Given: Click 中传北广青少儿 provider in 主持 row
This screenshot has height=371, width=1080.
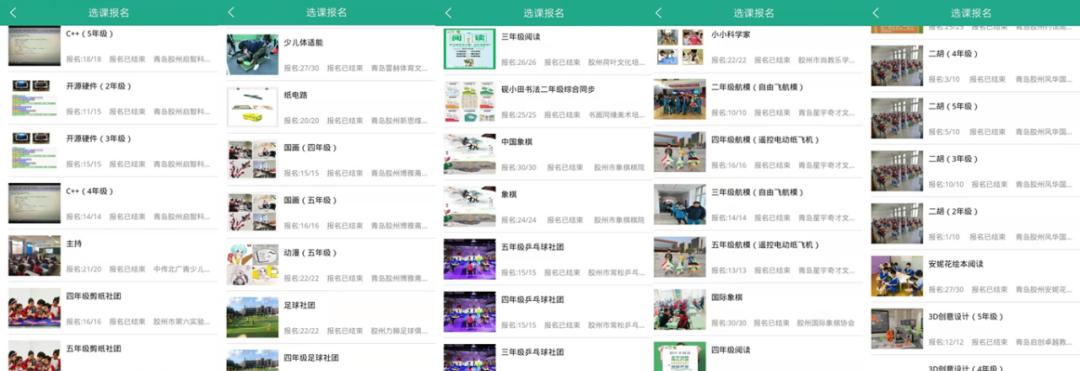Looking at the screenshot, I should click(181, 269).
